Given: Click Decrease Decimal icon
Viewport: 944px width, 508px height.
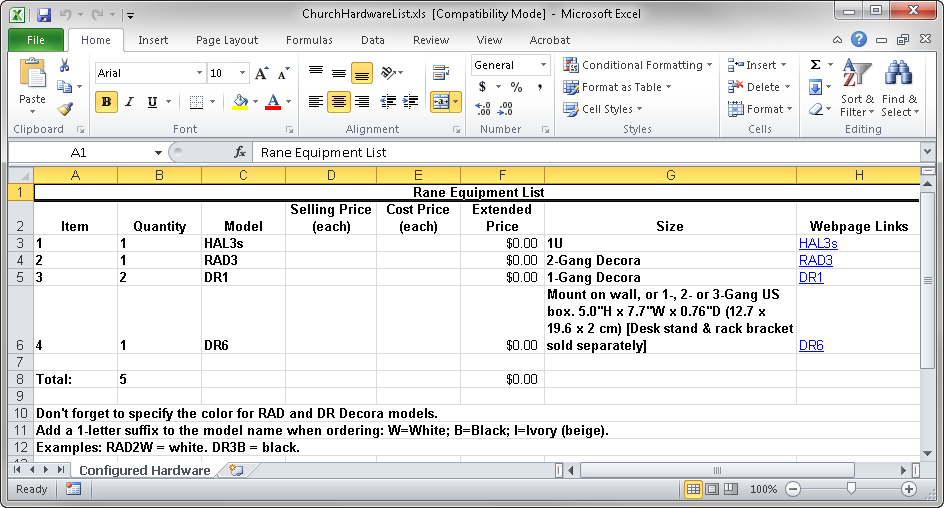Looking at the screenshot, I should tap(506, 109).
